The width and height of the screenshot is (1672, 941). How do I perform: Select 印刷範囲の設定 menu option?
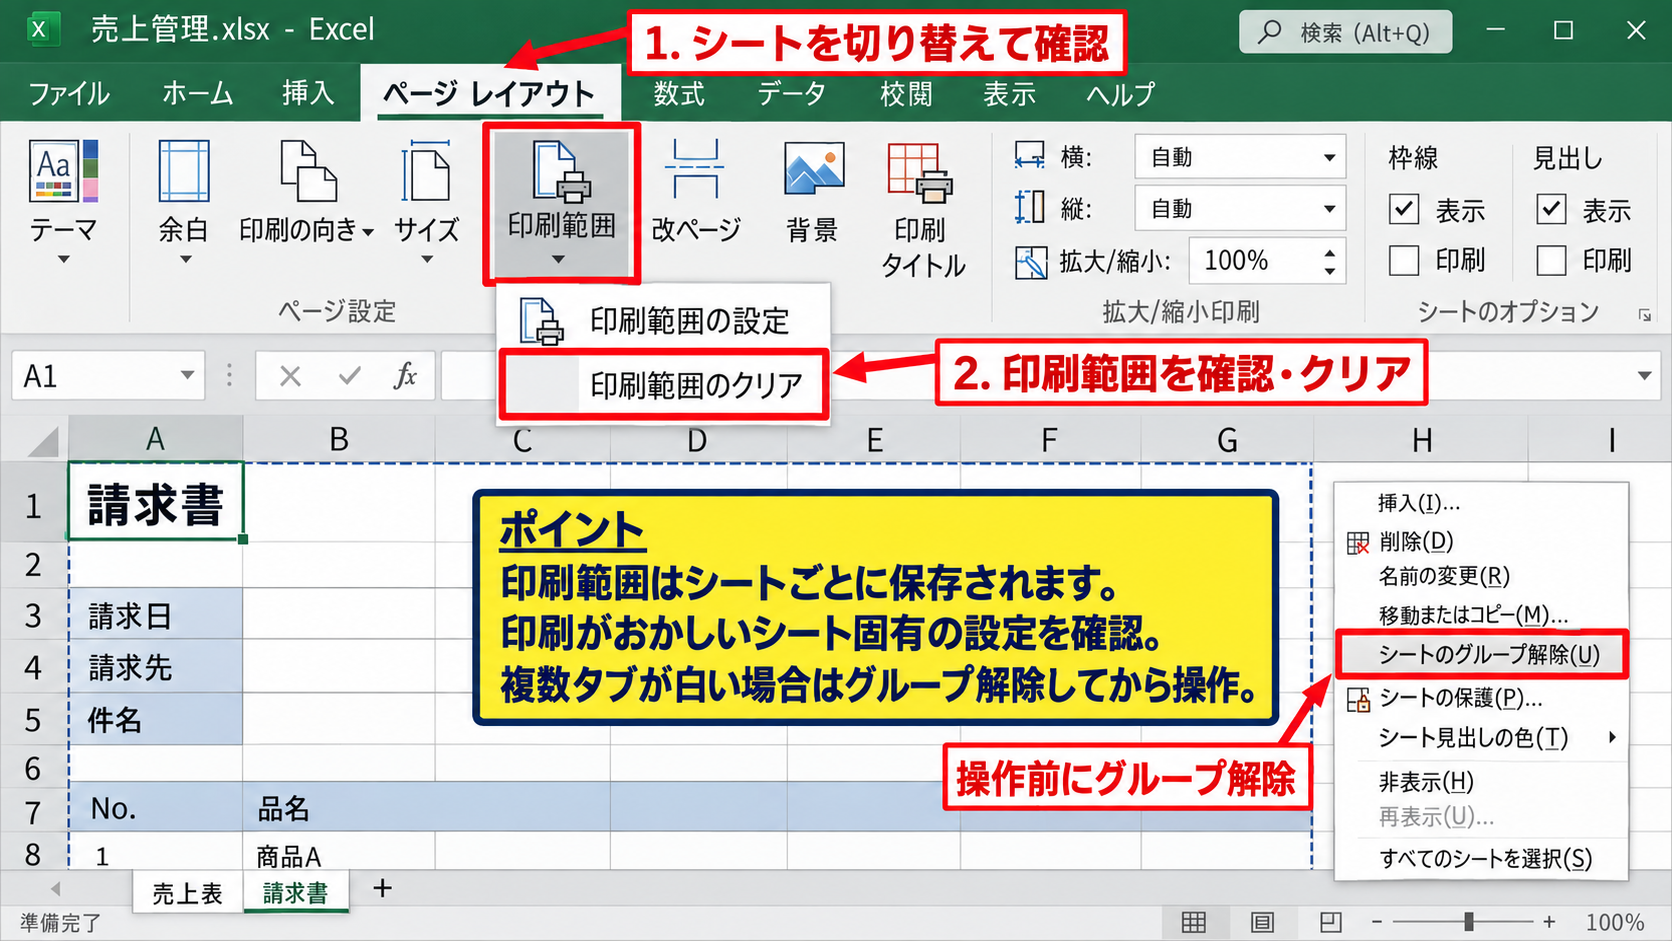point(664,321)
